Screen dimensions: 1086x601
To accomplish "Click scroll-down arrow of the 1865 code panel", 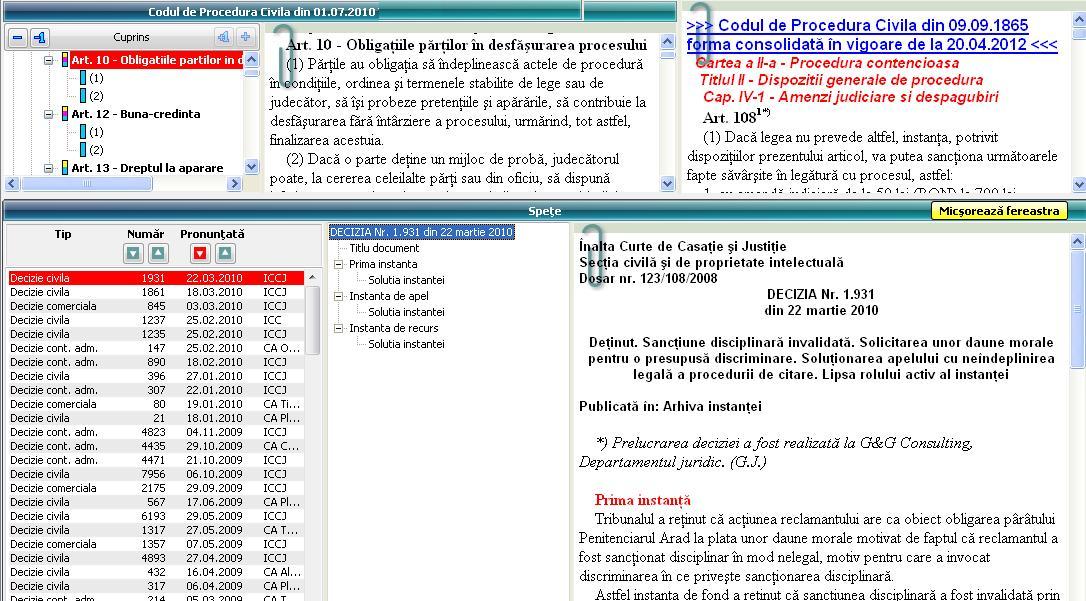I will pos(1079,184).
